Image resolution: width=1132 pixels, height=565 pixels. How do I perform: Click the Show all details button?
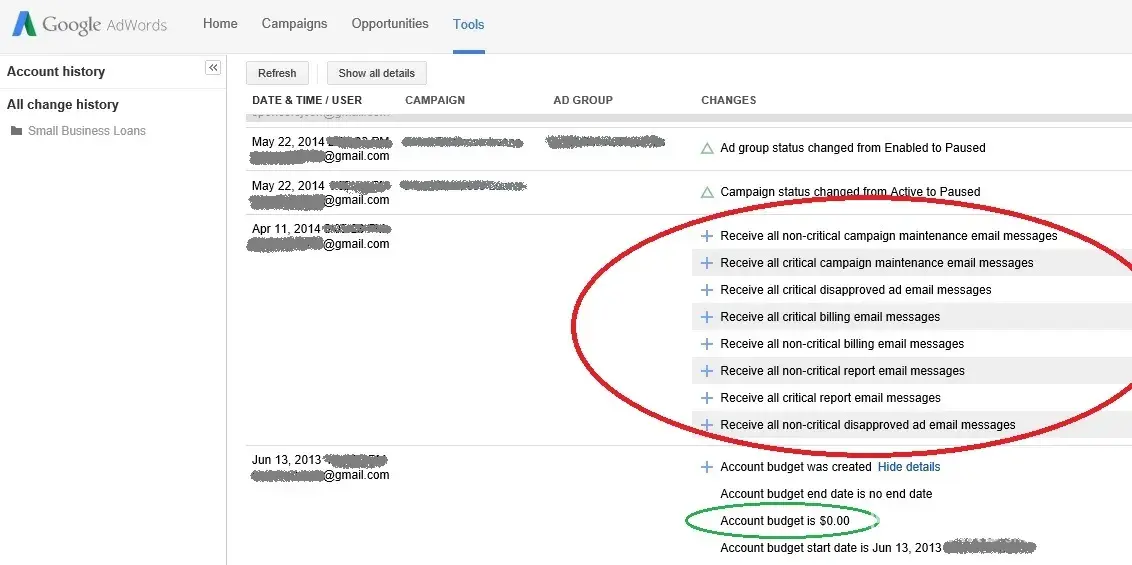pyautogui.click(x=376, y=73)
